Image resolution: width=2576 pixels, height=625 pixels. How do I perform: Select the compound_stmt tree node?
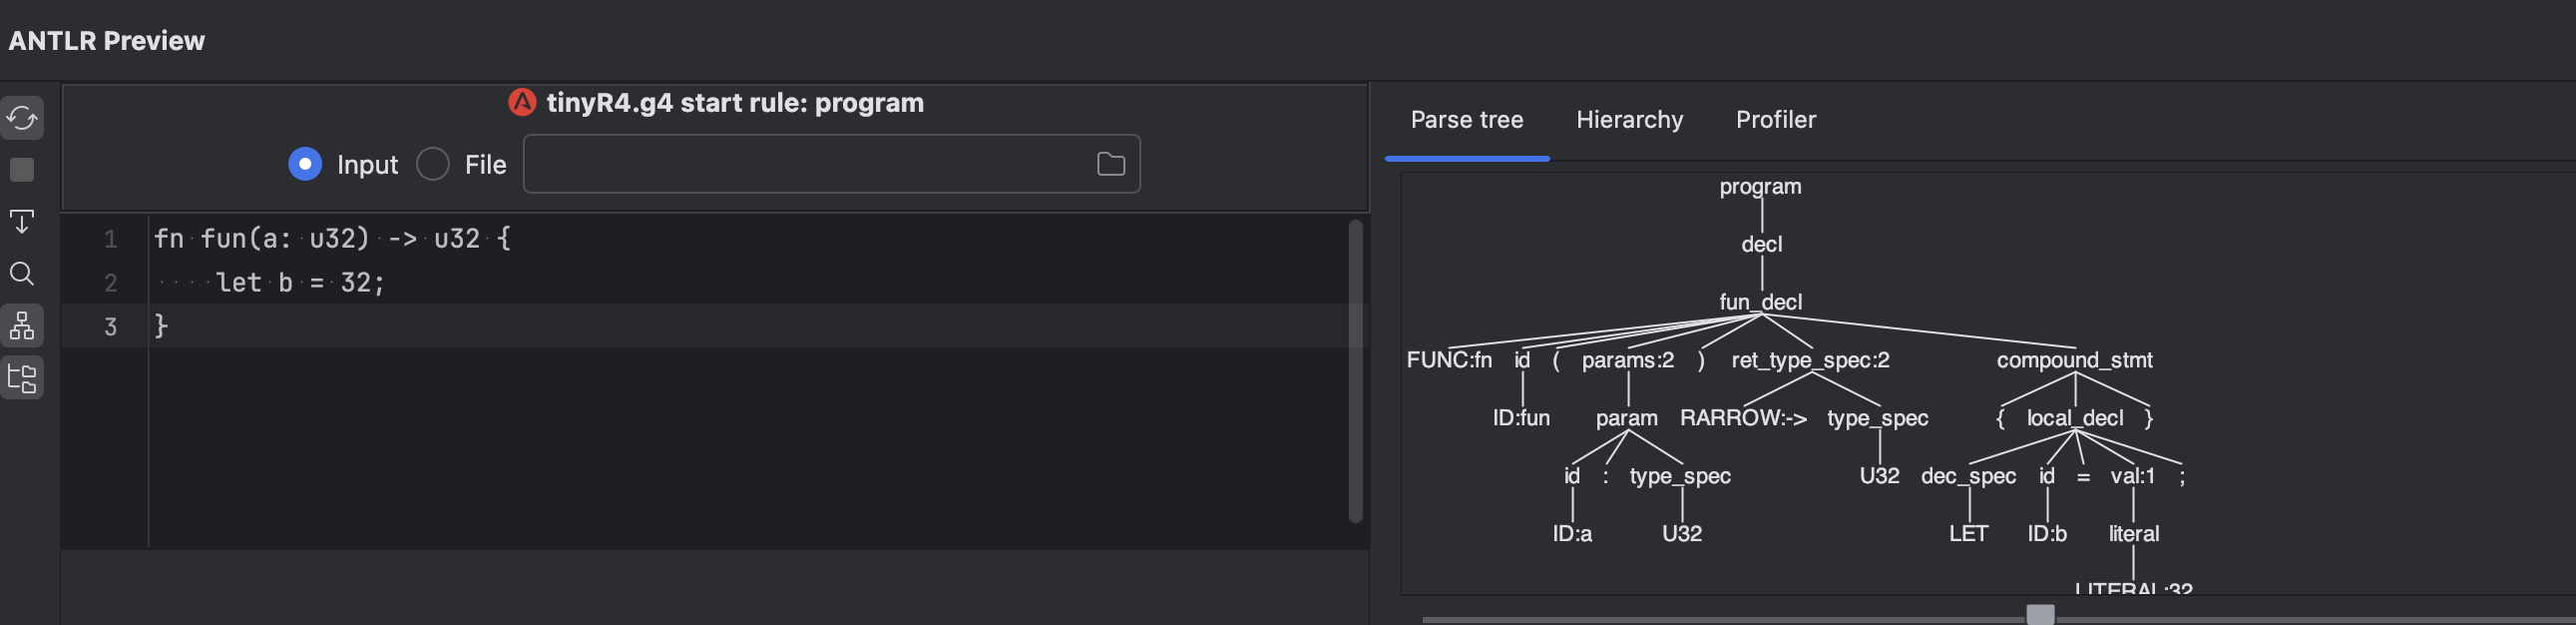[x=2074, y=360]
